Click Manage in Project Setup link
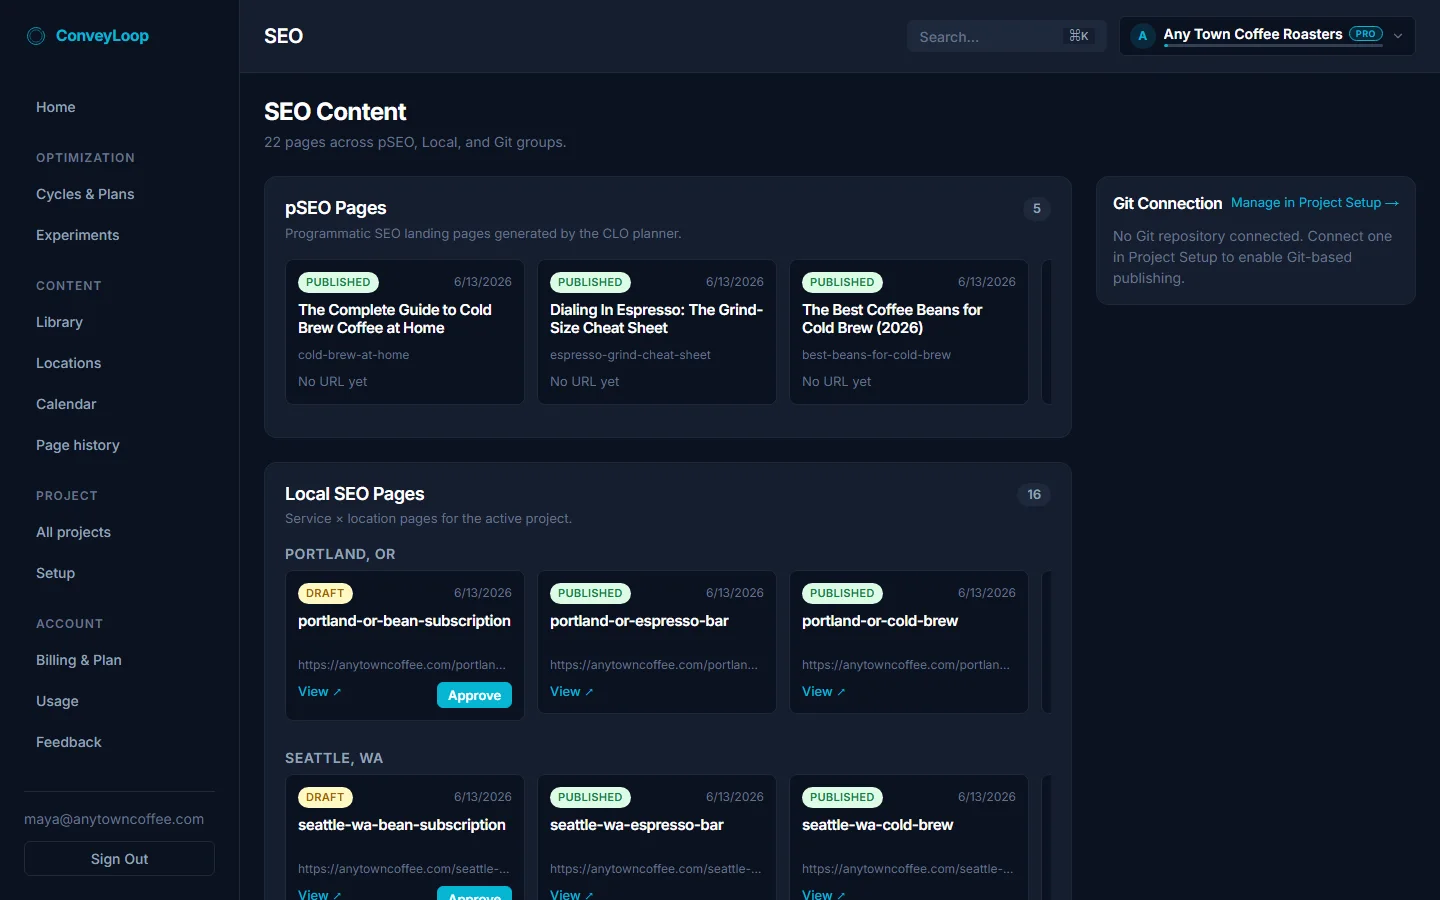This screenshot has height=900, width=1440. tap(1314, 202)
